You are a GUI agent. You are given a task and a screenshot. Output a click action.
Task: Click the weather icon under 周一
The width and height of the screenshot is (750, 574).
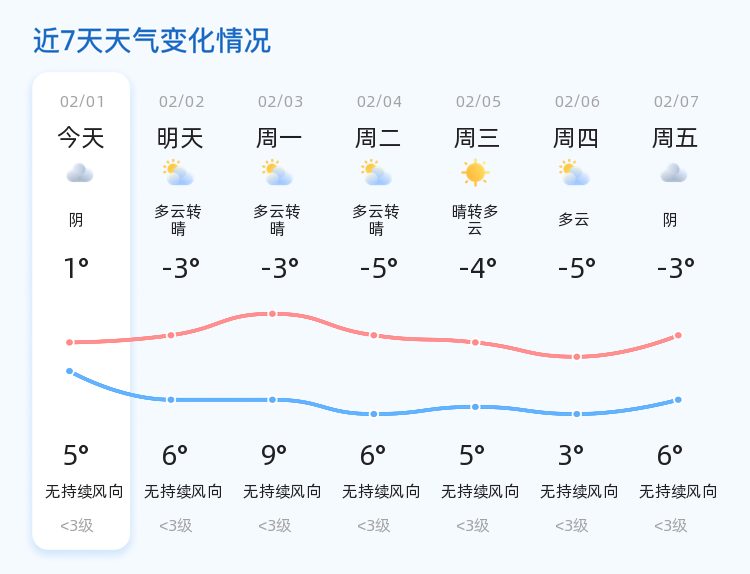tap(277, 173)
